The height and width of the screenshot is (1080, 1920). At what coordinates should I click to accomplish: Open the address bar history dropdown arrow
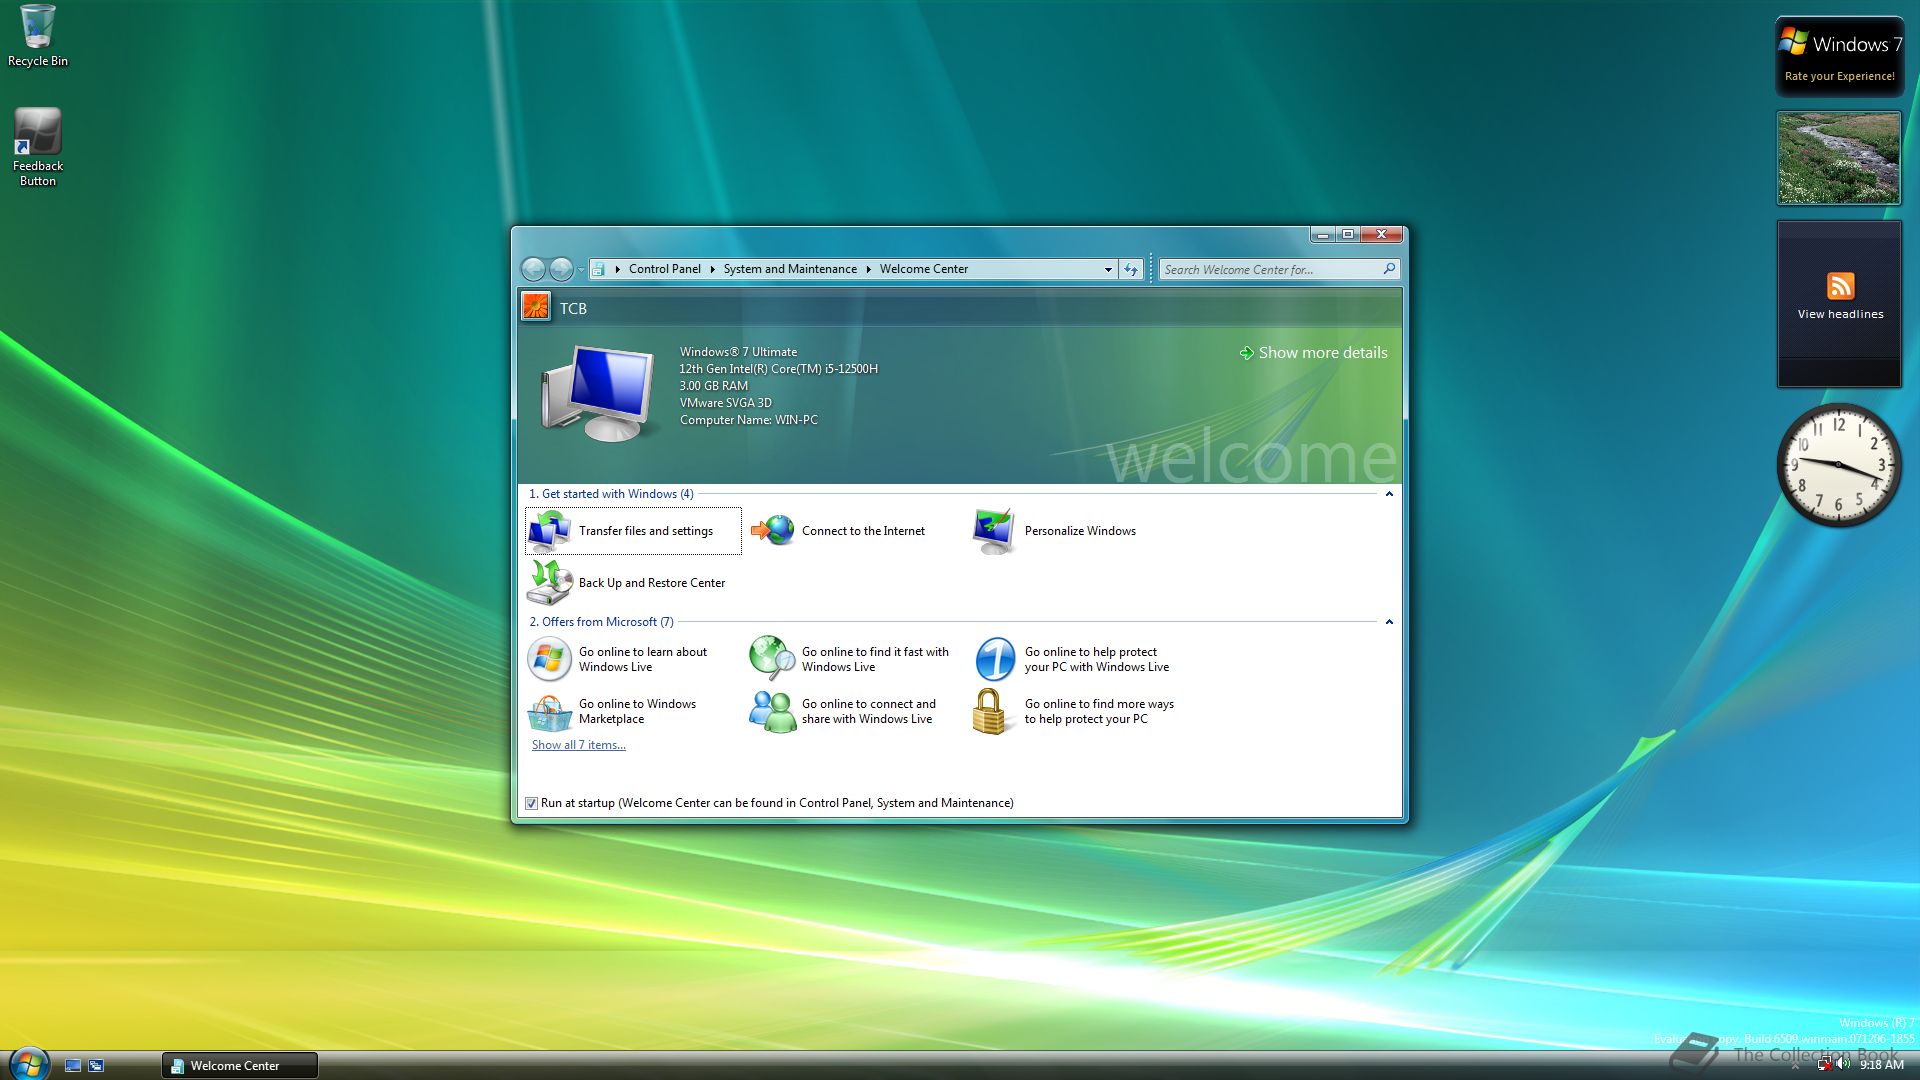(1108, 269)
